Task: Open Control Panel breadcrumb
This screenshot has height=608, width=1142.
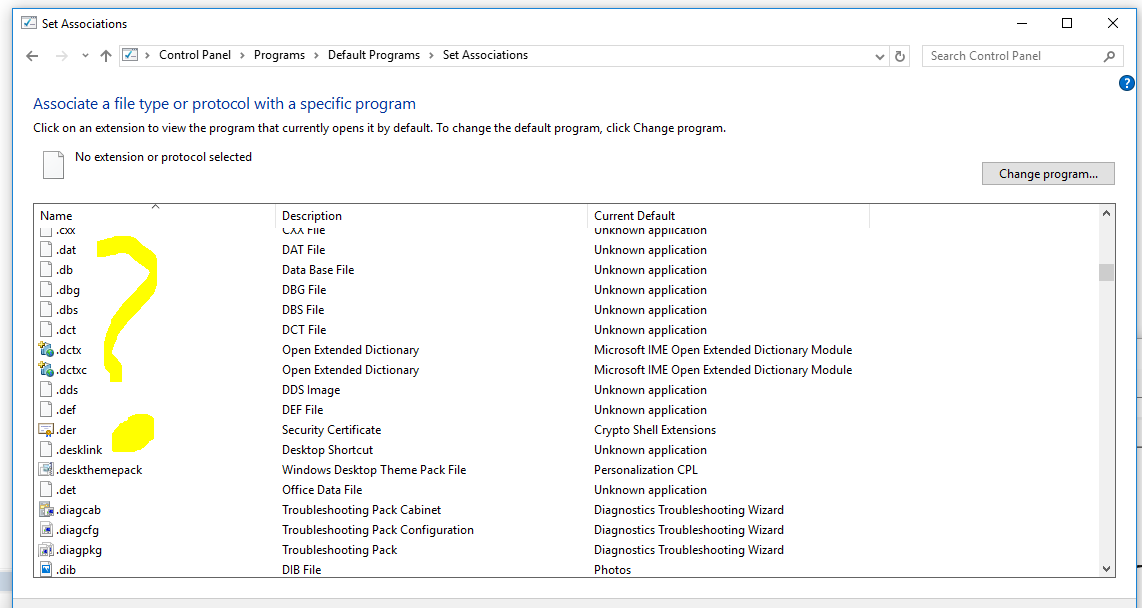Action: [195, 55]
